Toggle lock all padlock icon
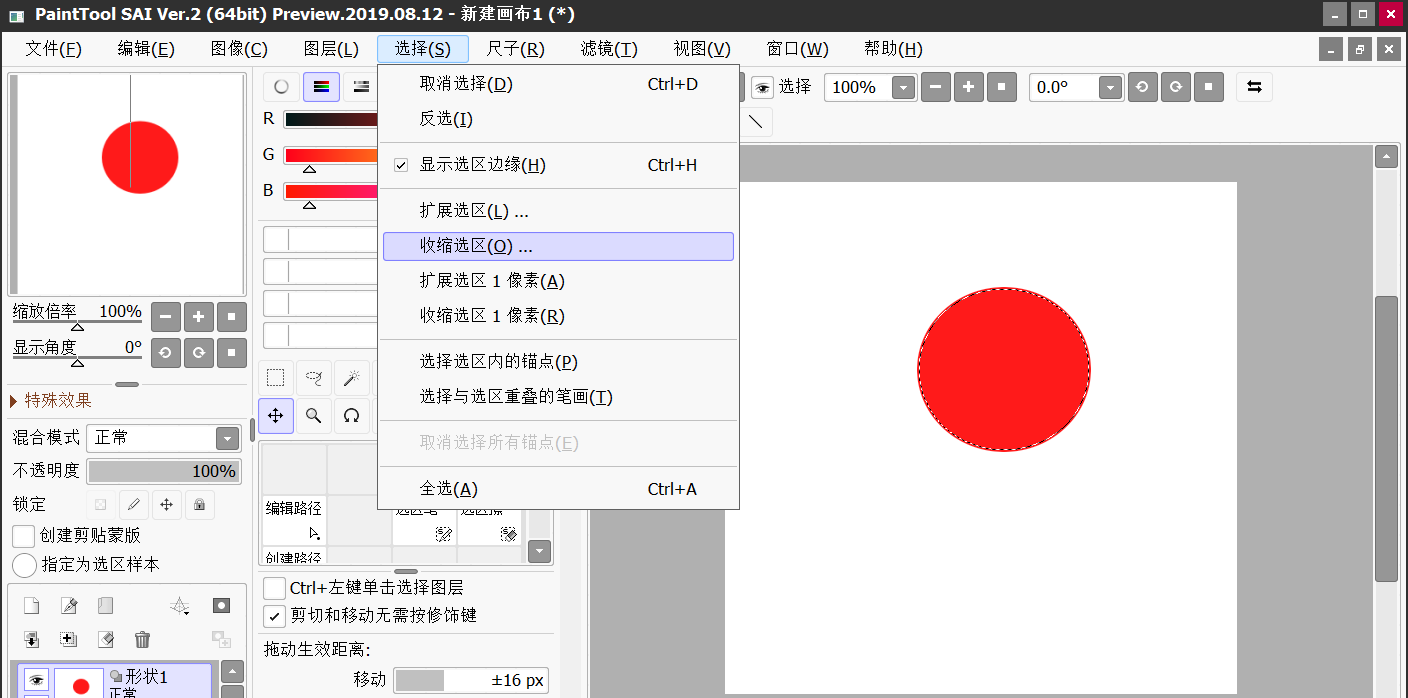1408x698 pixels. (199, 505)
